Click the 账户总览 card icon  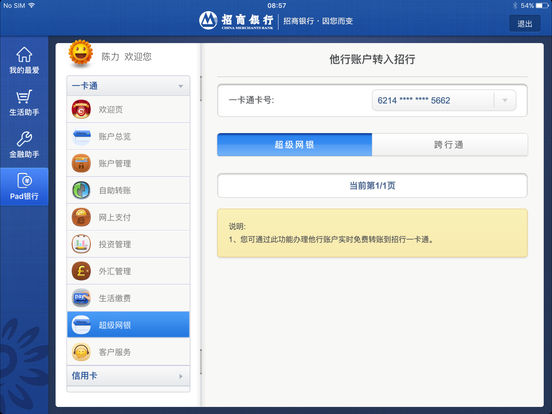pyautogui.click(x=81, y=136)
